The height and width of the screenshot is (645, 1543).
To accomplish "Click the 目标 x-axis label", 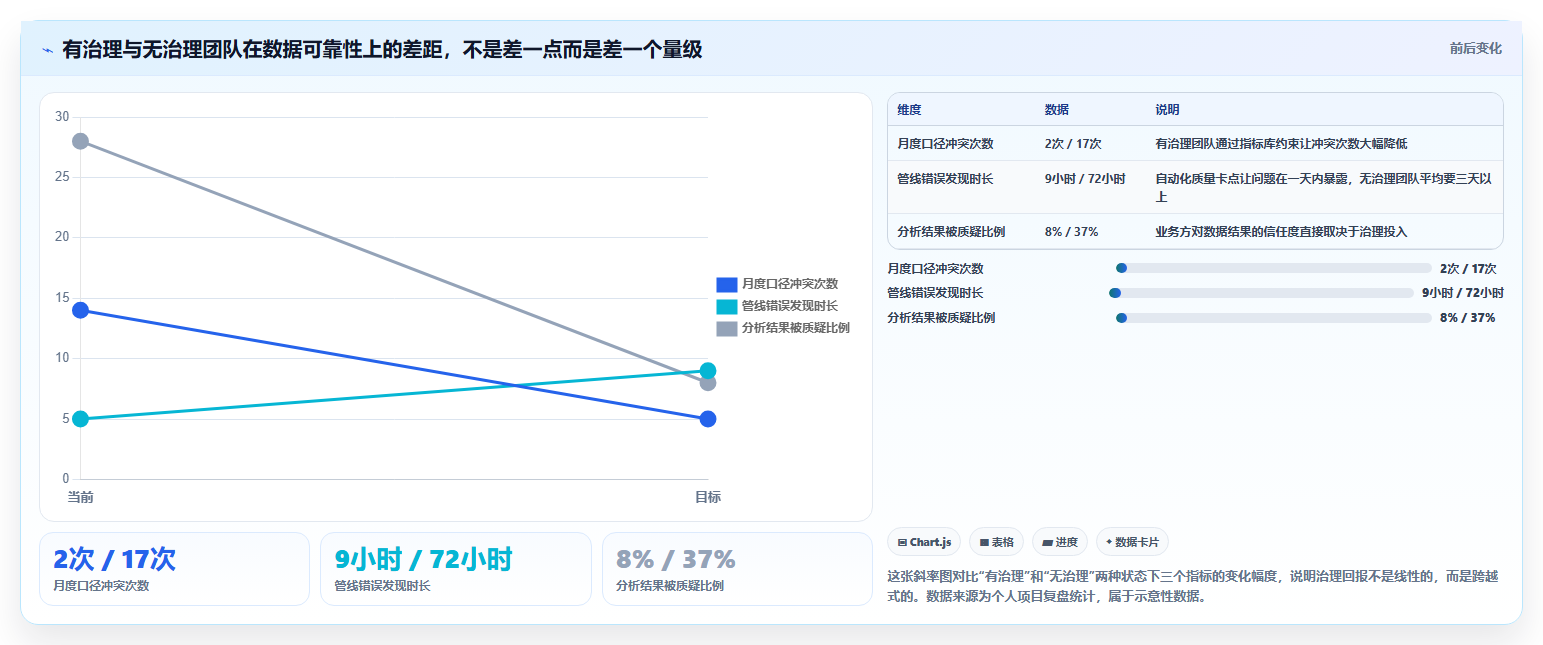I will [708, 497].
